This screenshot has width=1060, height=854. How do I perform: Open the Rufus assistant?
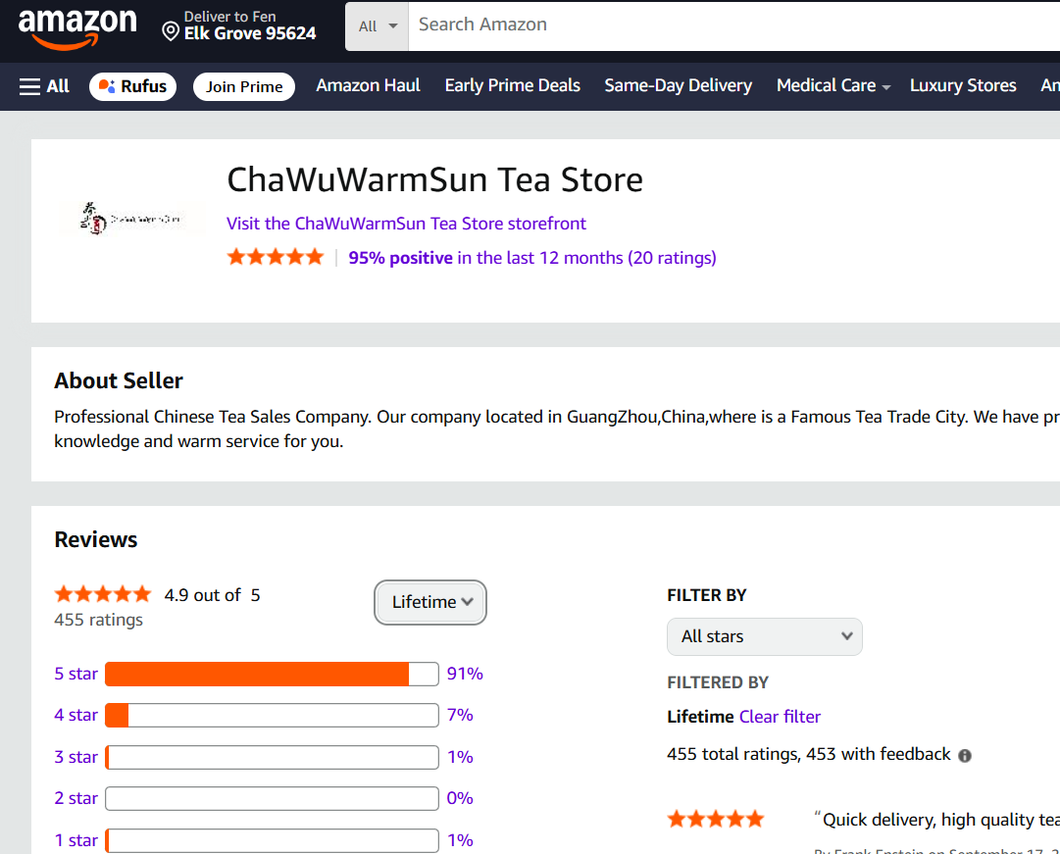pos(133,86)
